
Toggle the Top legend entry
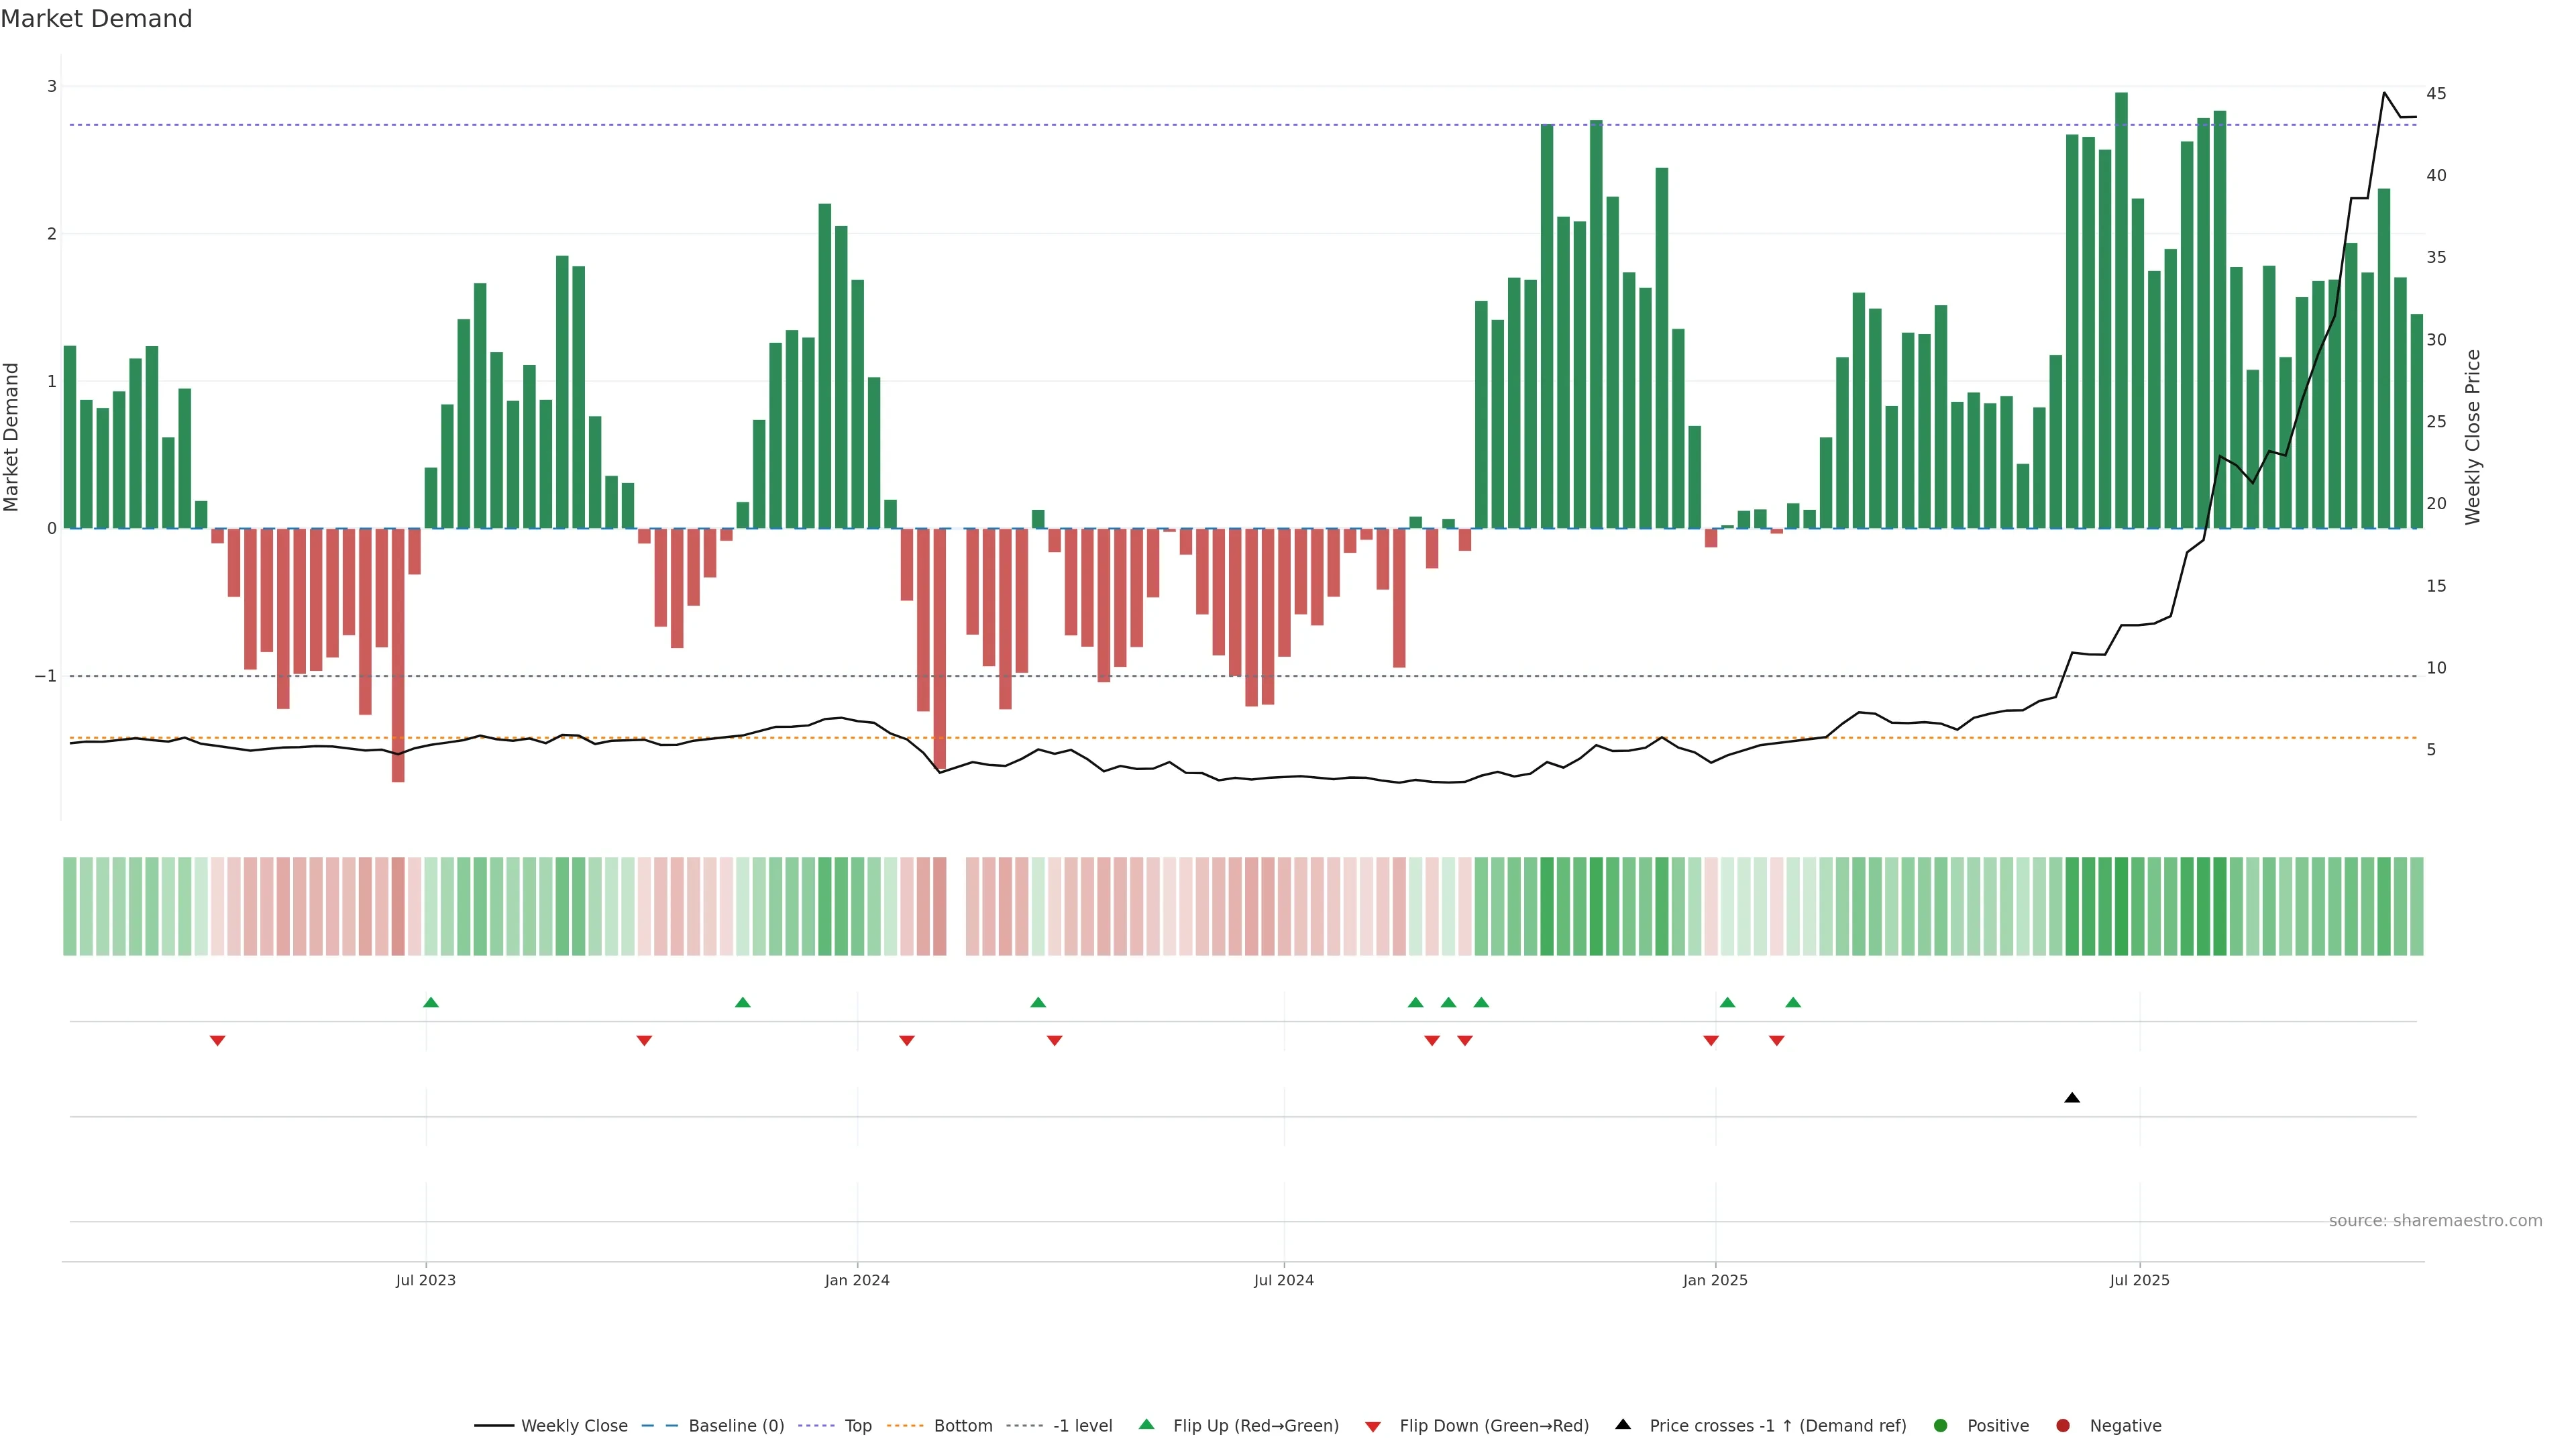pos(857,1426)
